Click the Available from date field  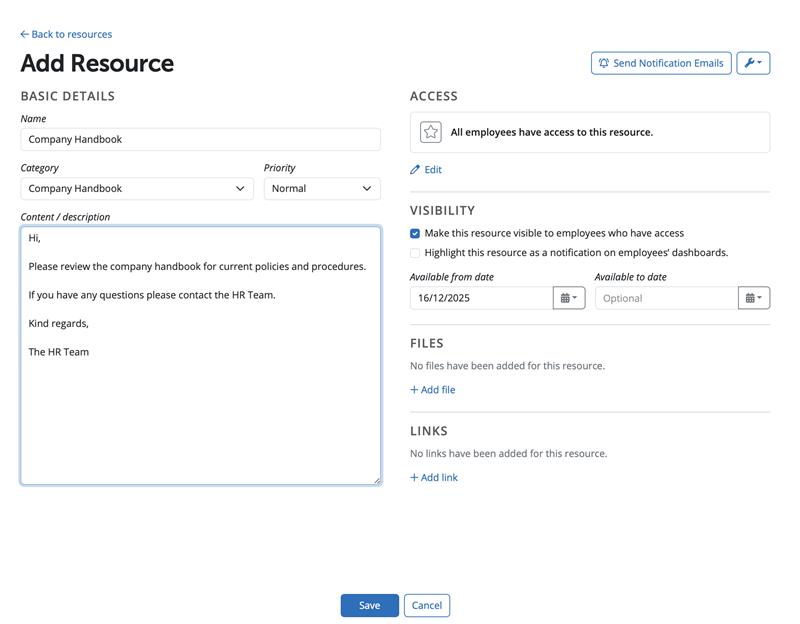click(481, 298)
